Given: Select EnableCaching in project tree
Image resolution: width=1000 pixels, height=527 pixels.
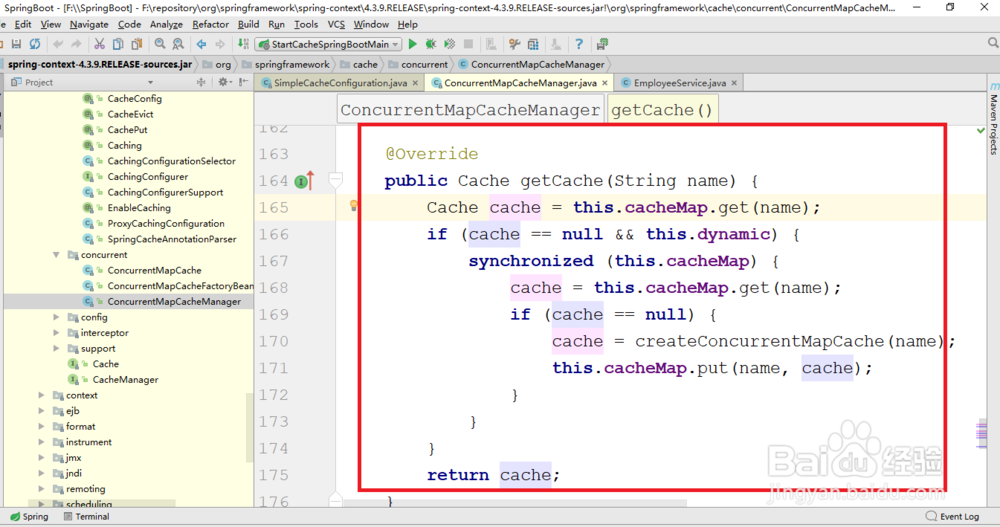Looking at the screenshot, I should point(139,208).
